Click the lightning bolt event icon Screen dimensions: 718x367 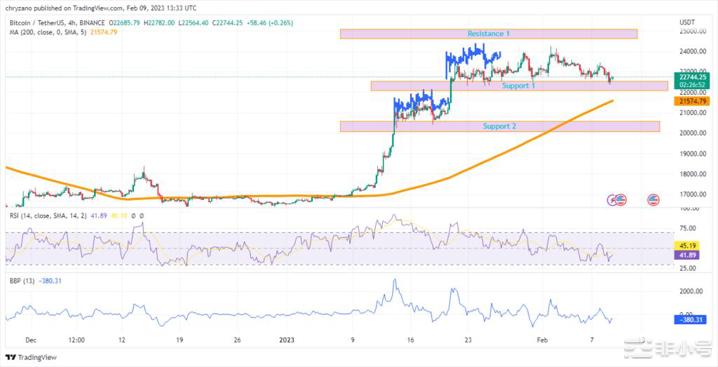(x=612, y=199)
